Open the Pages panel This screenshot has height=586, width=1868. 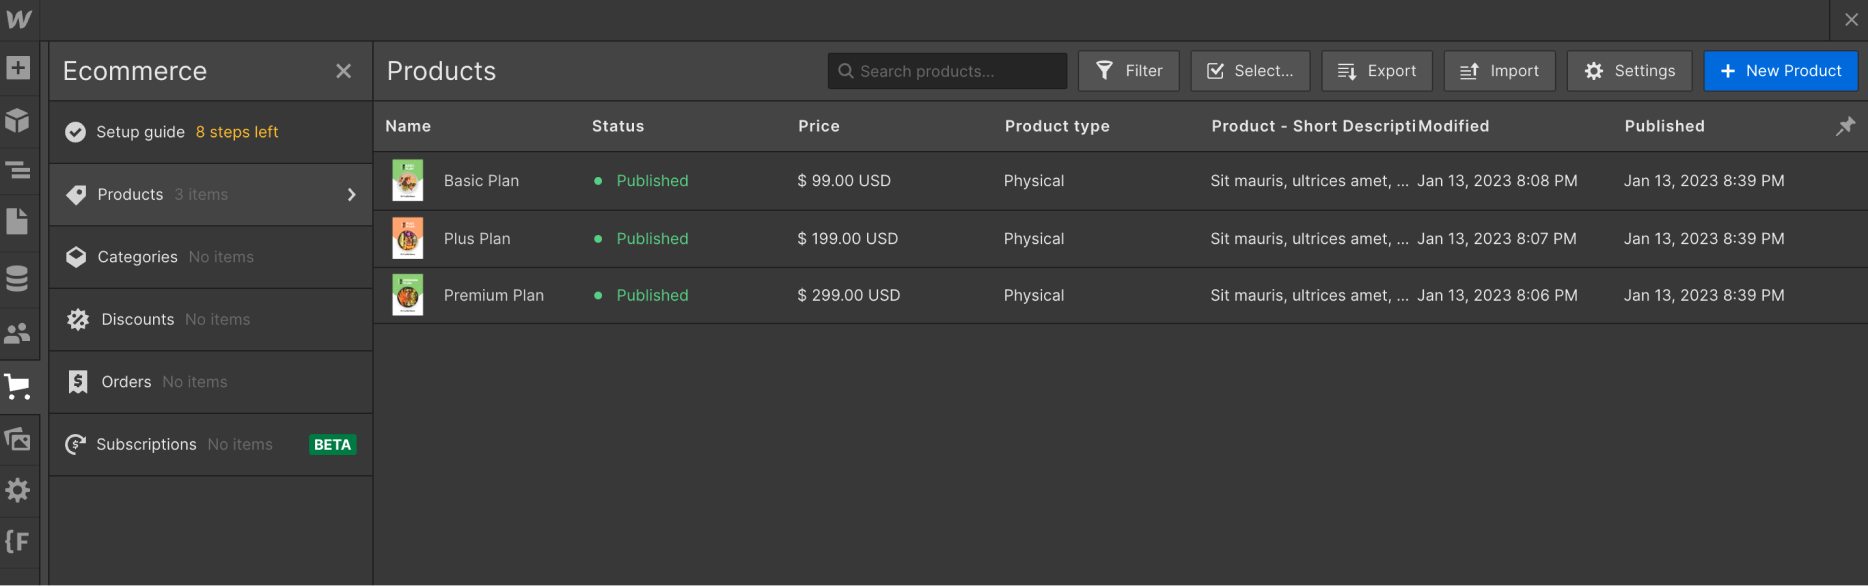click(x=18, y=222)
